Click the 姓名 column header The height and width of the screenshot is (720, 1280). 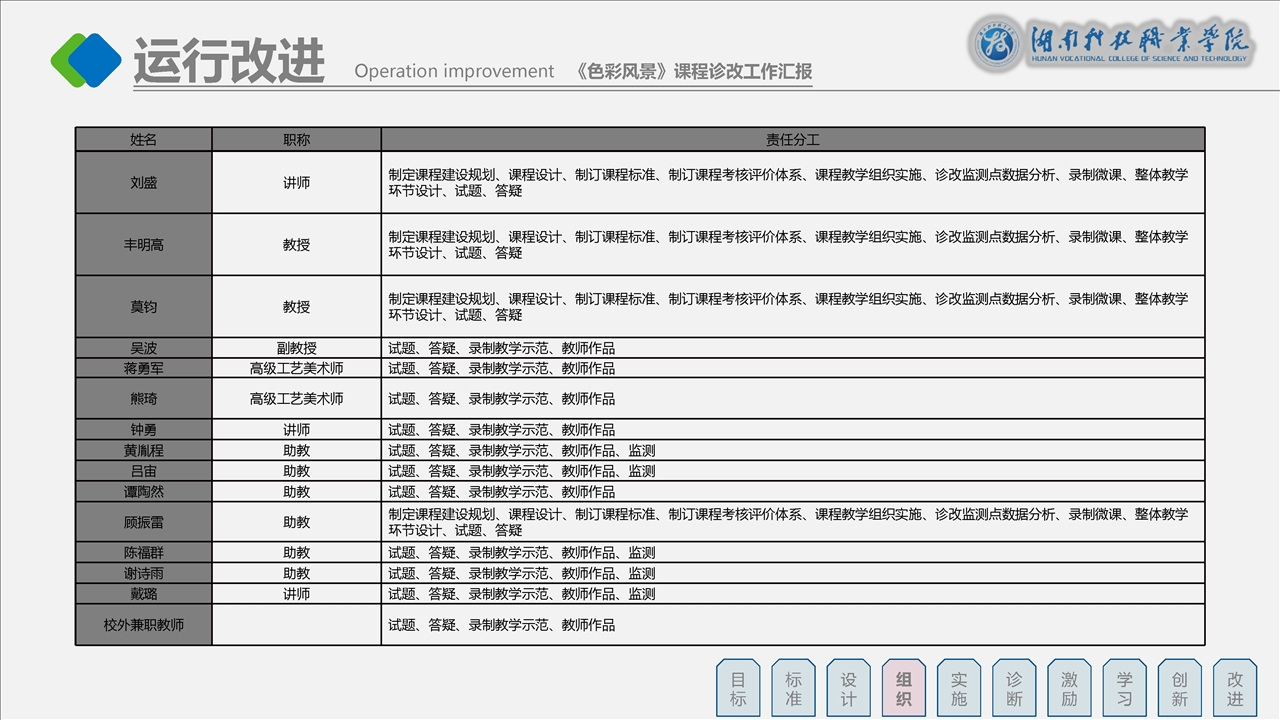[x=144, y=140]
